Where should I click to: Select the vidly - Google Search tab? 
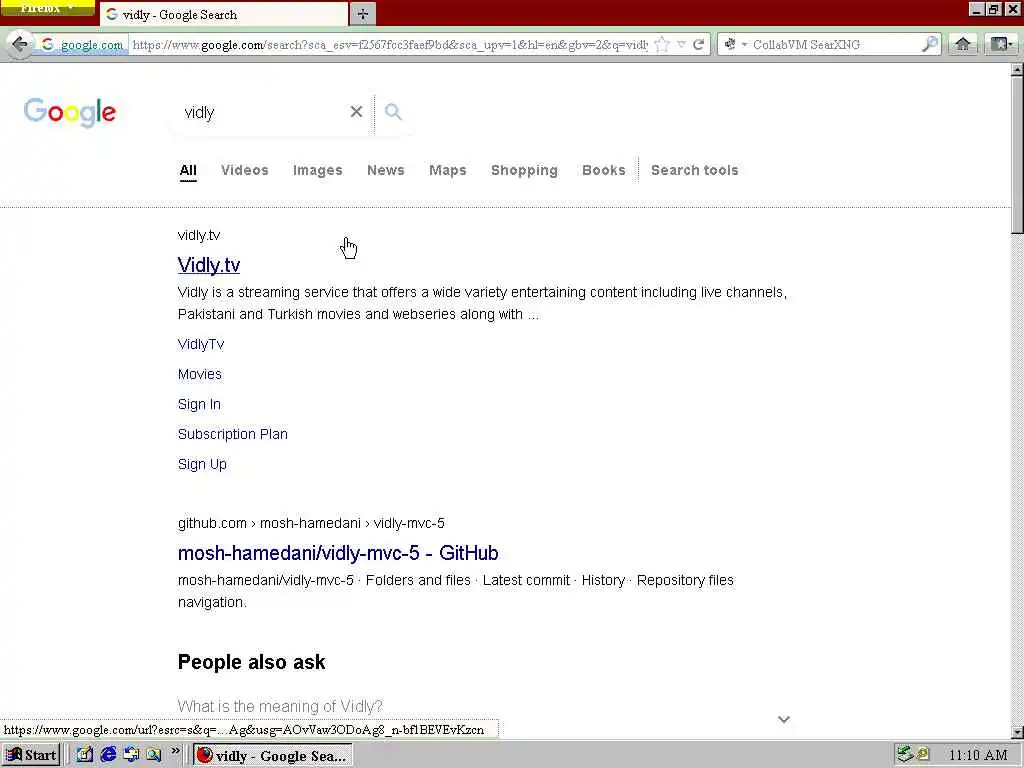223,14
